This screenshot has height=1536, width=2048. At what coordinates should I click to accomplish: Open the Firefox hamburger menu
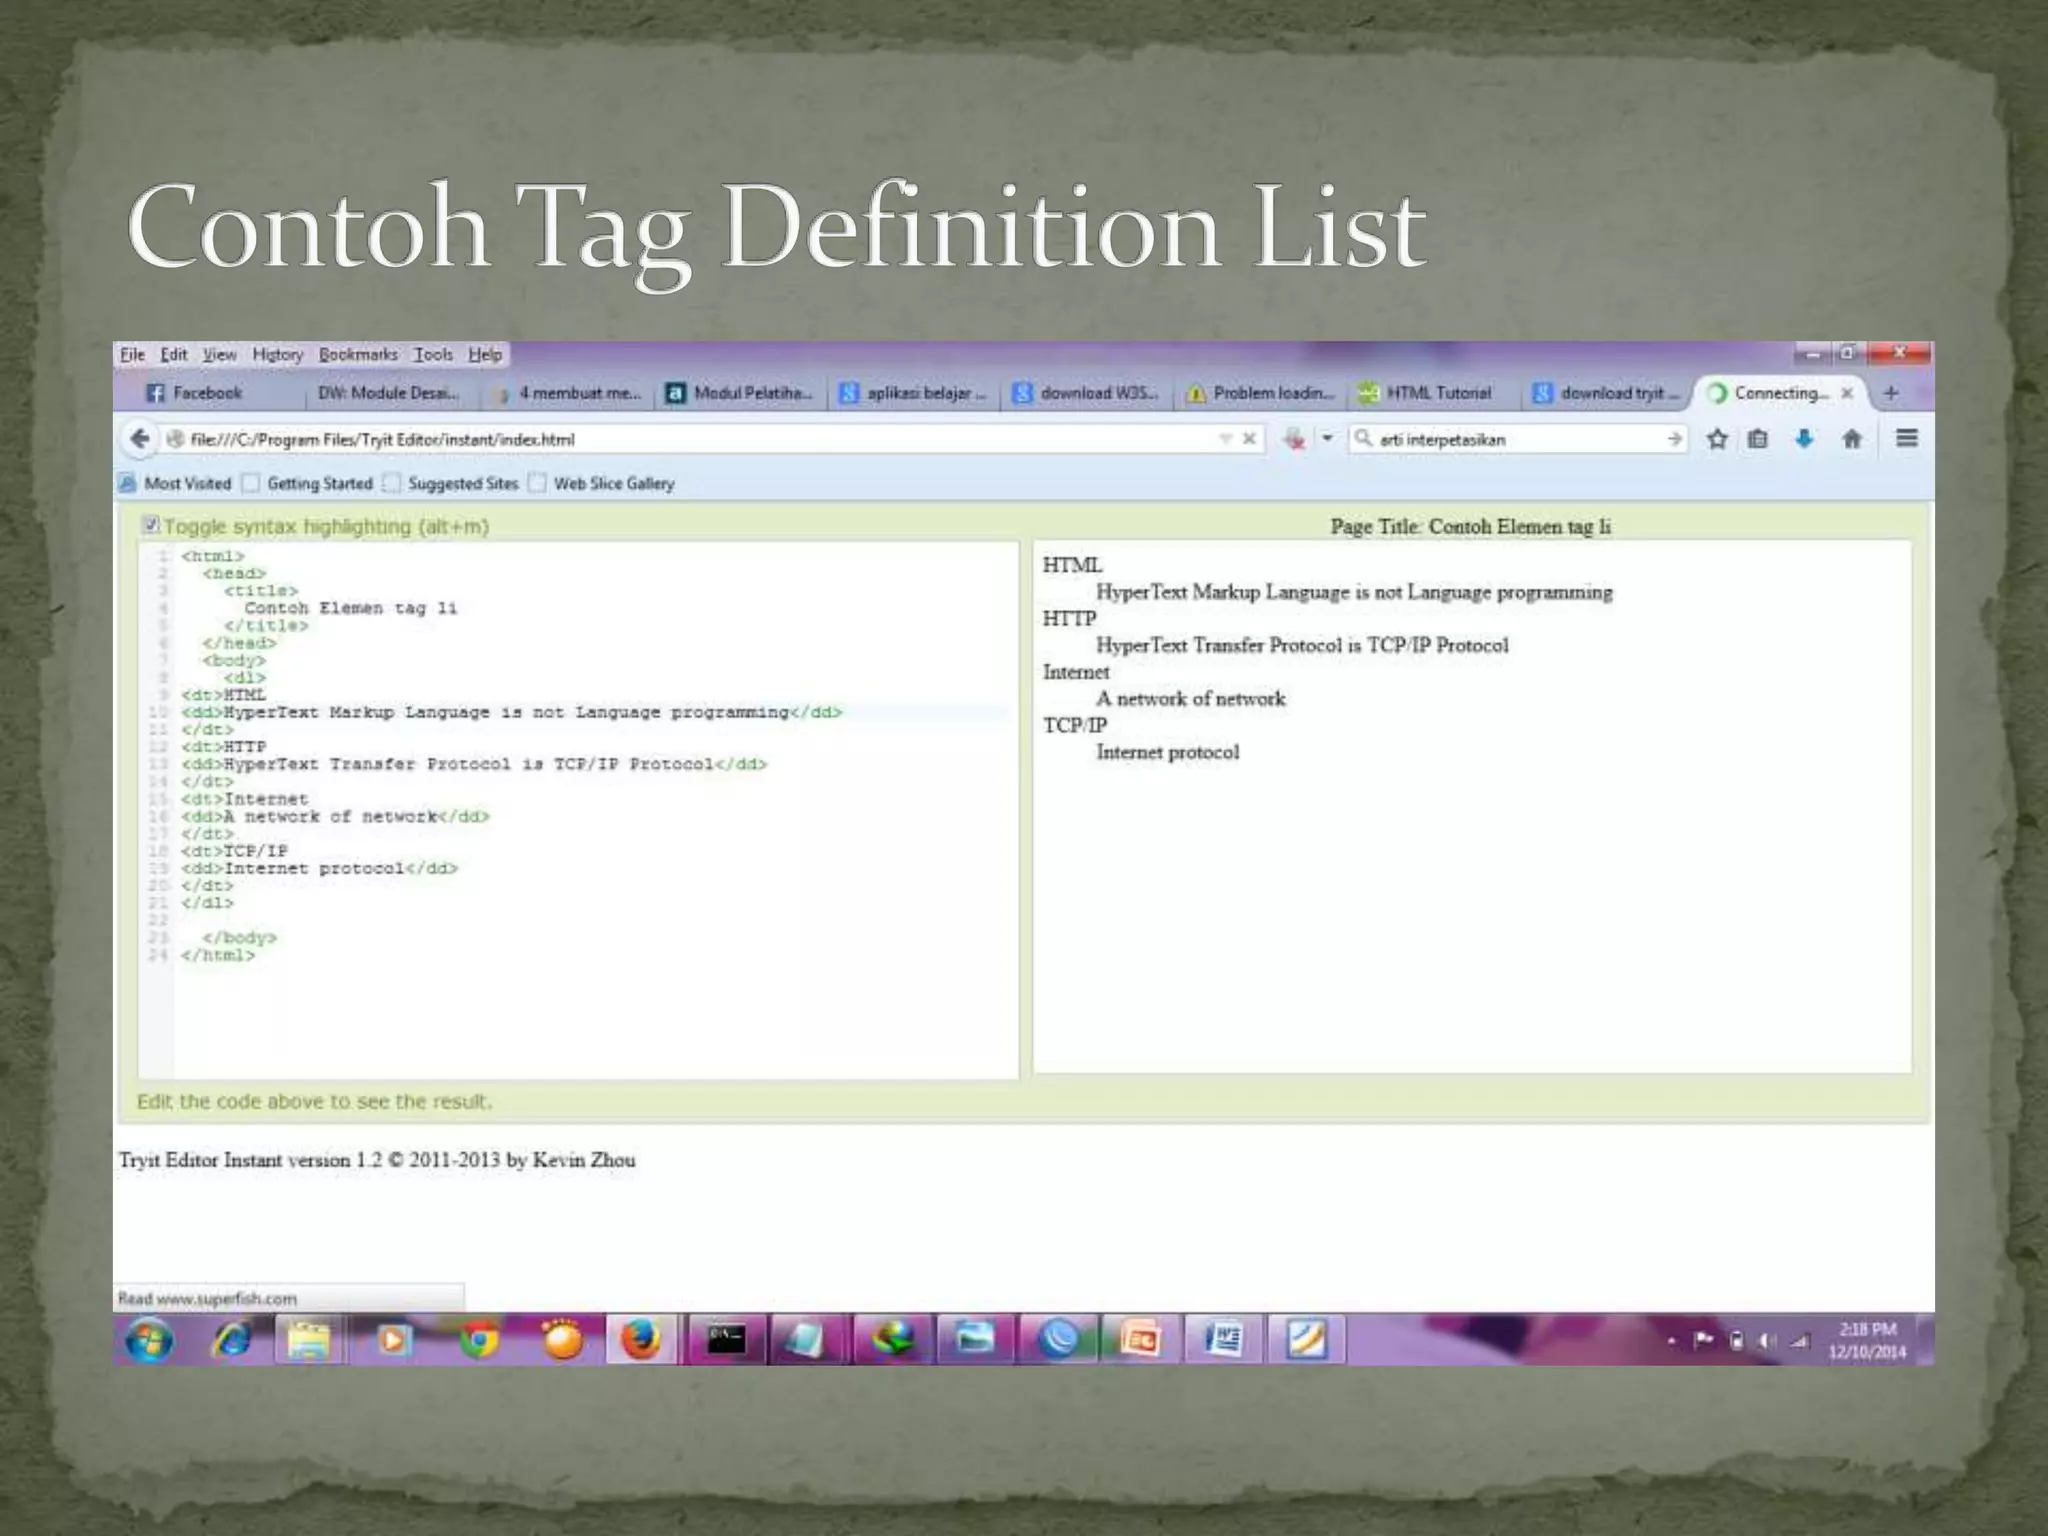point(1906,439)
